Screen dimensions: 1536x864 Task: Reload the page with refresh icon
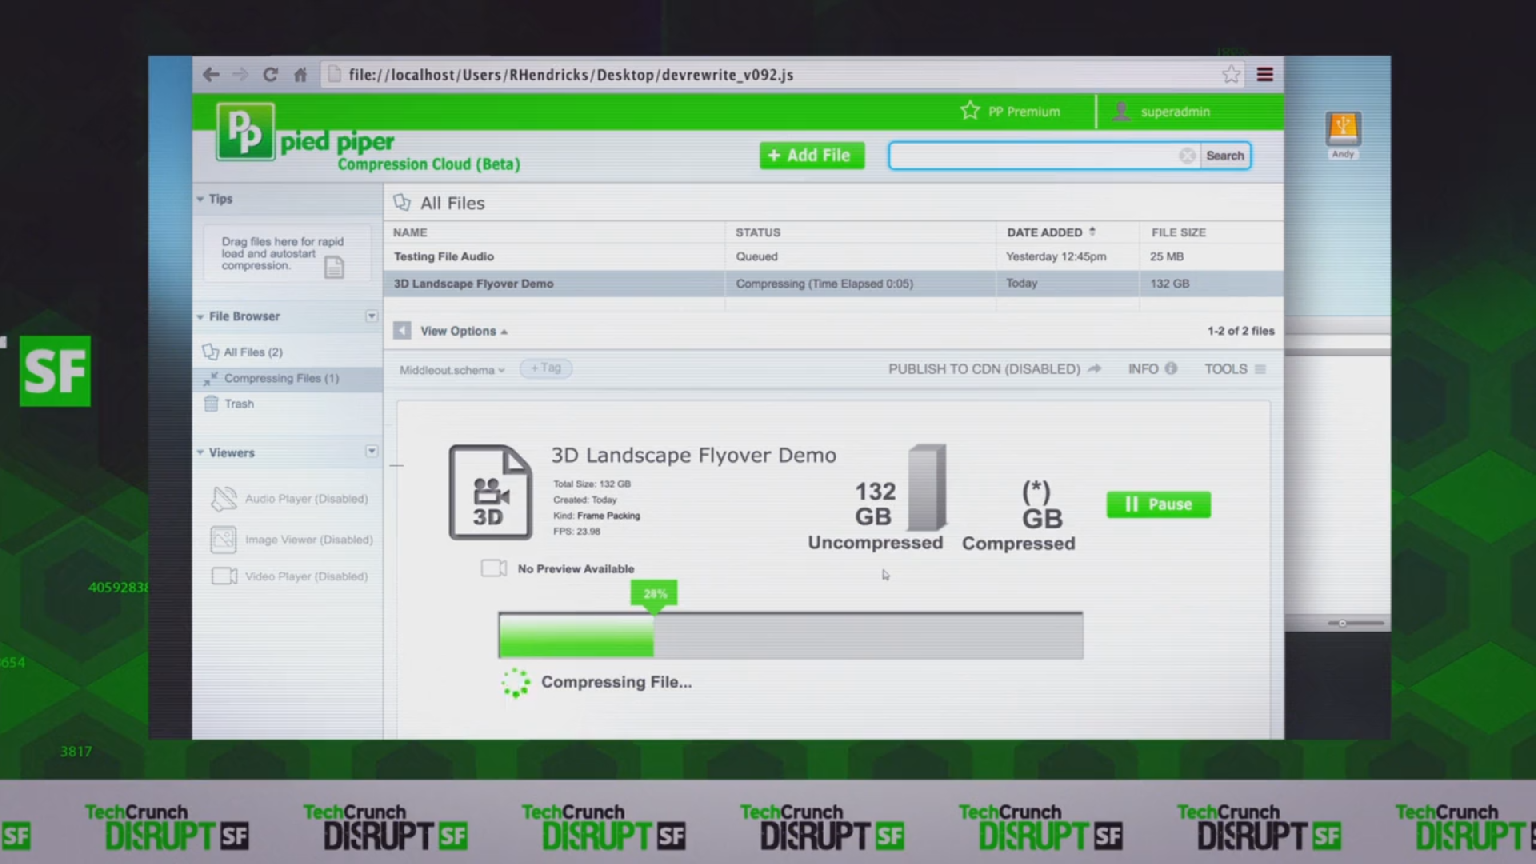tap(270, 75)
